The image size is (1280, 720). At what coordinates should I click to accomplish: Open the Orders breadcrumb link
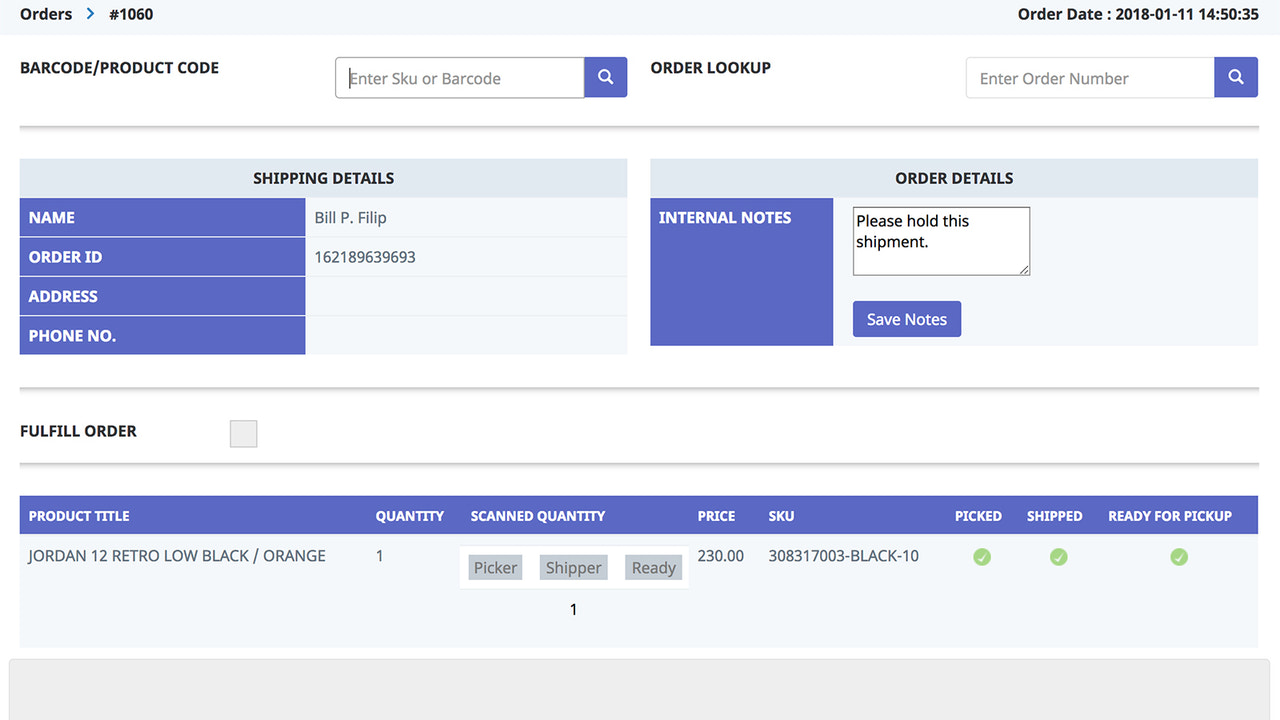(x=44, y=14)
